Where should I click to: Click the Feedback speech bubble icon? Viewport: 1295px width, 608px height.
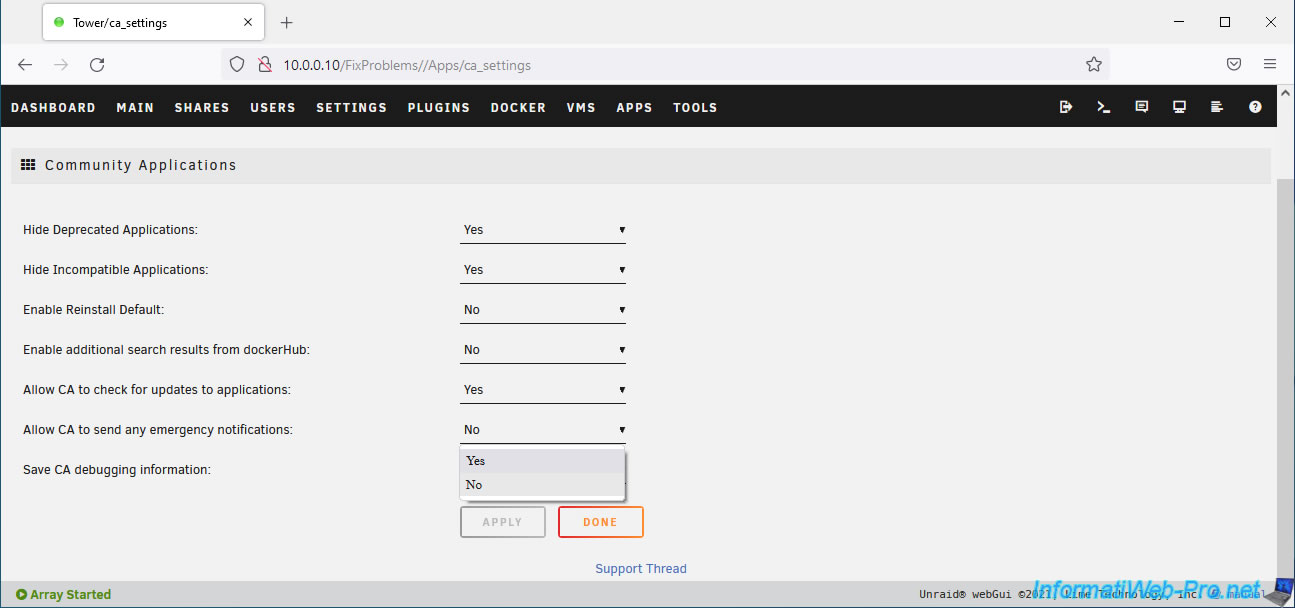pos(1142,107)
